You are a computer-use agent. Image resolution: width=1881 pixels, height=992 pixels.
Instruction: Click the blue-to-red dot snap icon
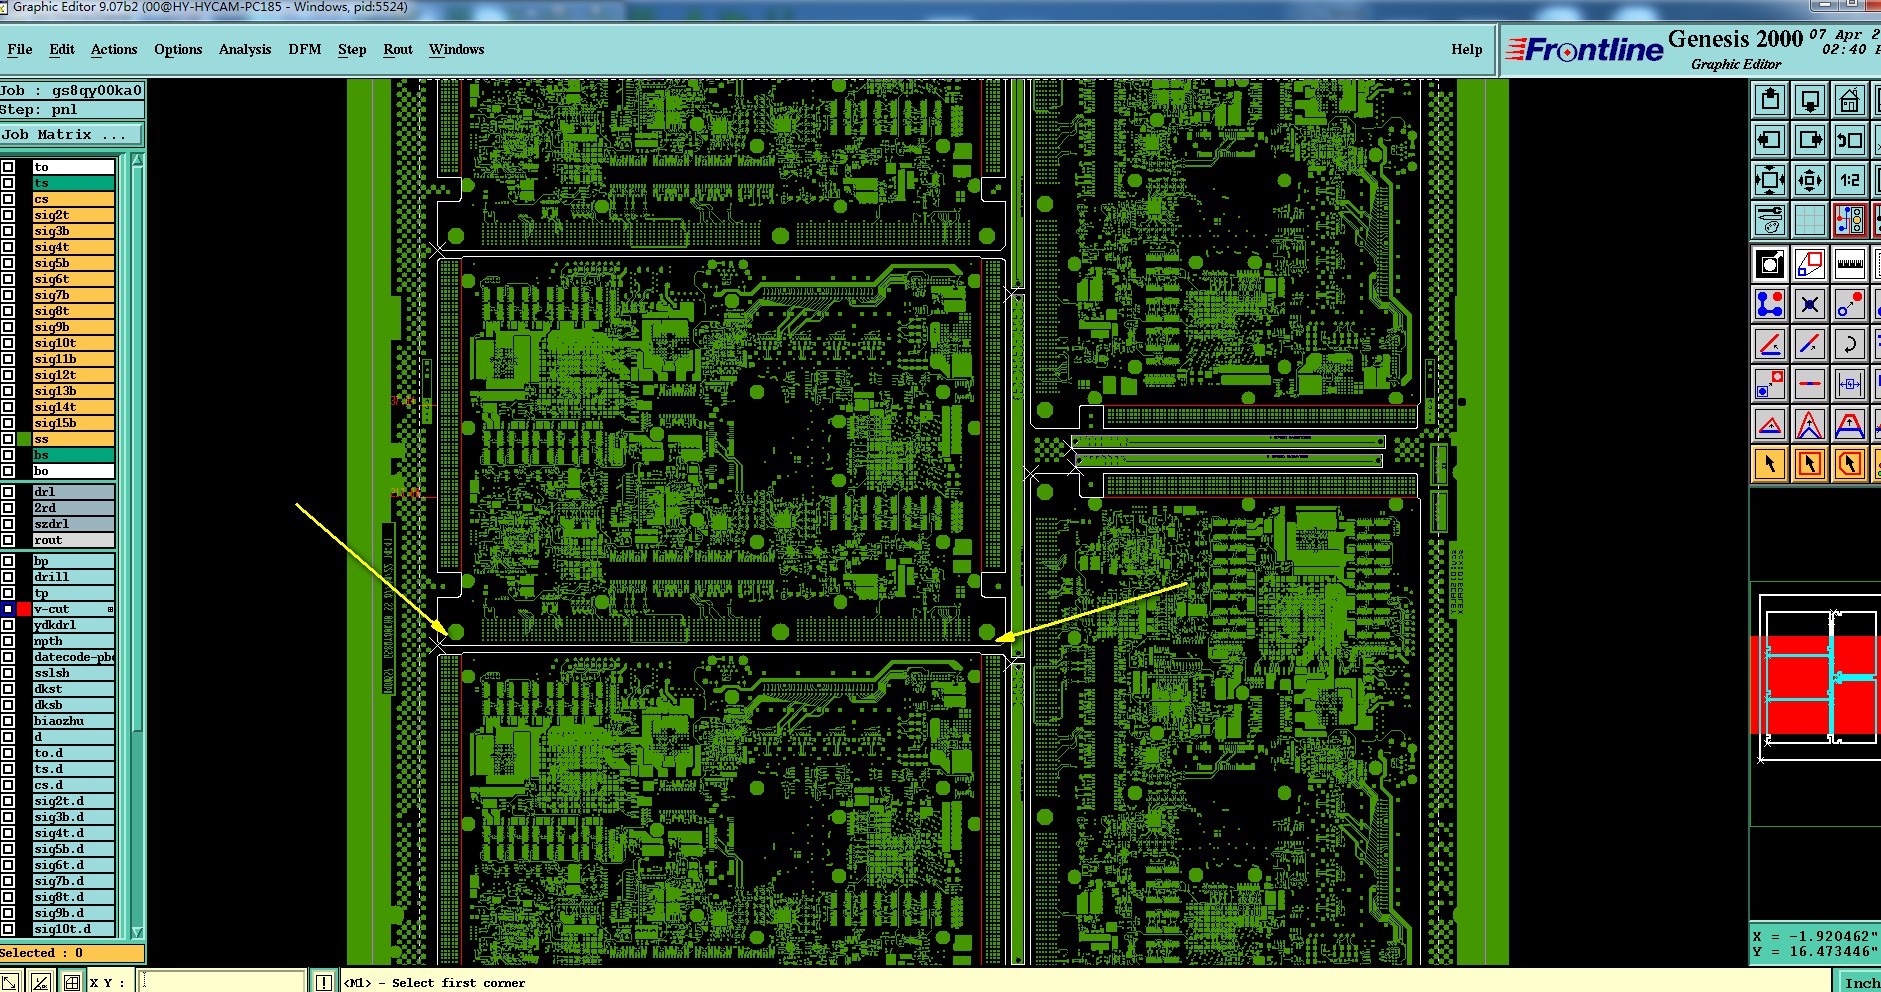[1850, 304]
